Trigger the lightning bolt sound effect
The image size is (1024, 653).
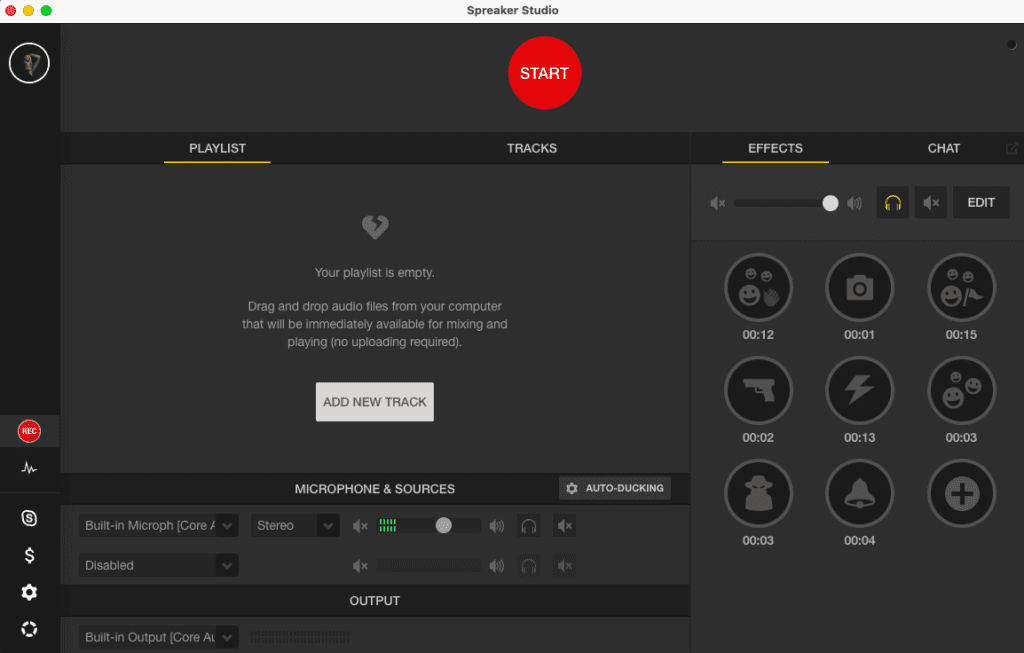pos(860,390)
